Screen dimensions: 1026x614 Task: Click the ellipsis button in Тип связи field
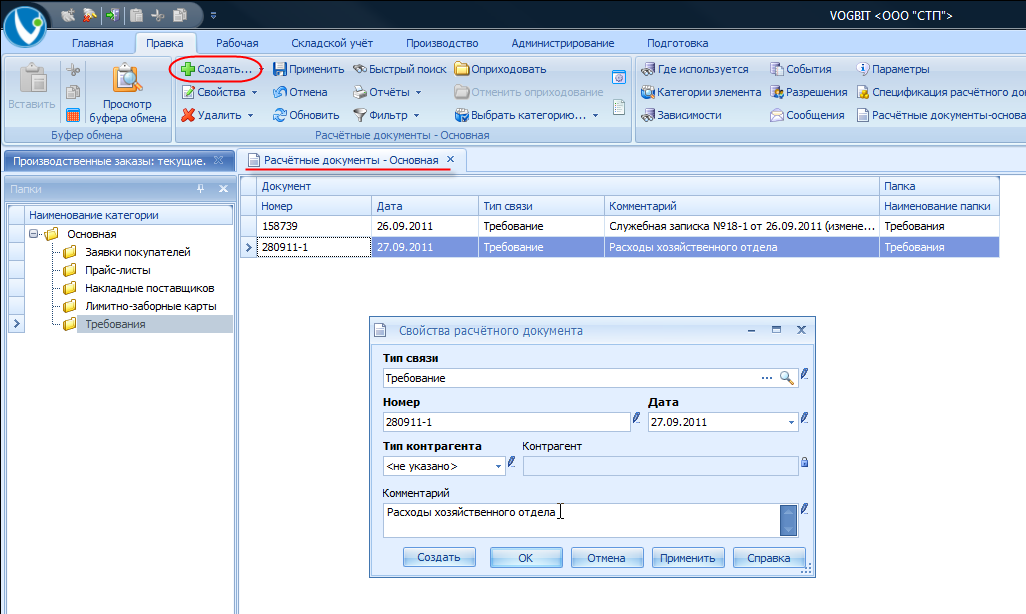(x=767, y=378)
